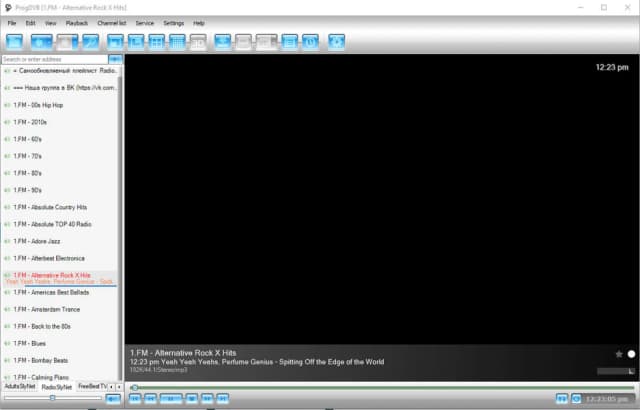Select the 1.FM - 80's channel
Image resolution: width=640 pixels, height=410 pixels.
60,173
